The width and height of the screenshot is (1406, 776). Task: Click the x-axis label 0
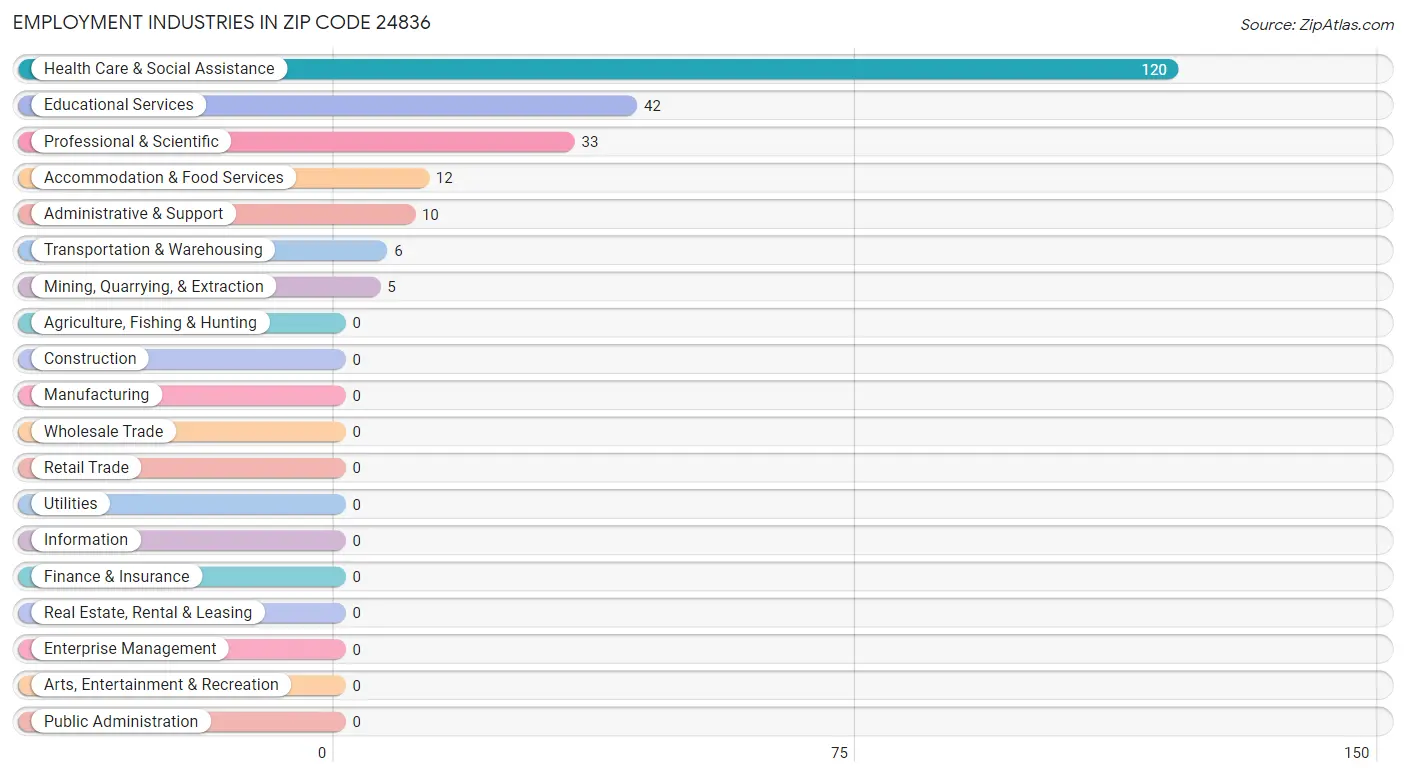click(x=322, y=753)
